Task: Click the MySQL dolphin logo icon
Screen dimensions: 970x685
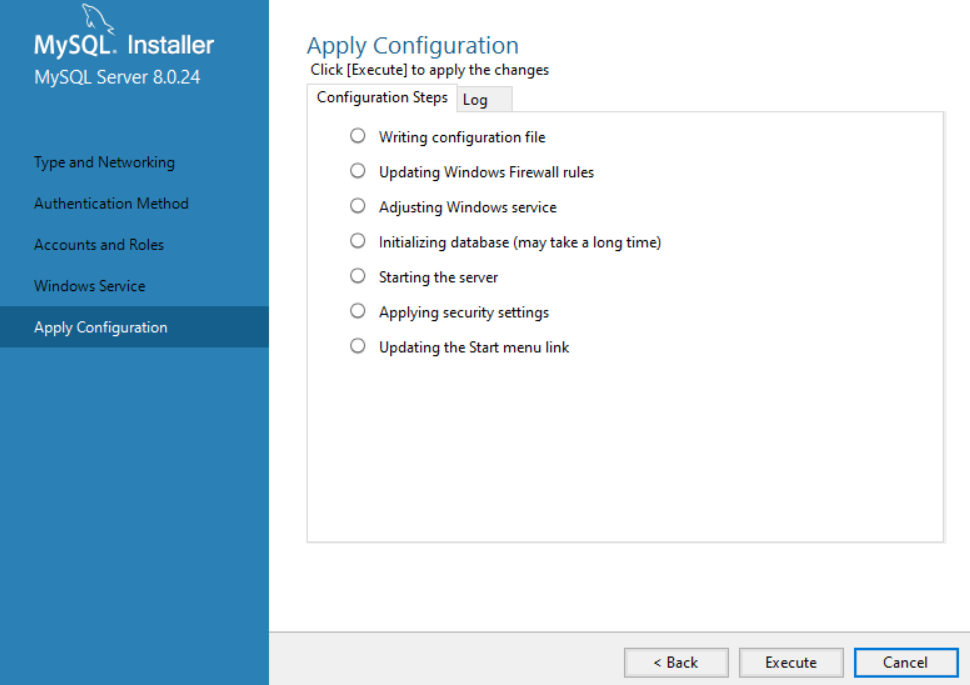Action: [x=98, y=18]
